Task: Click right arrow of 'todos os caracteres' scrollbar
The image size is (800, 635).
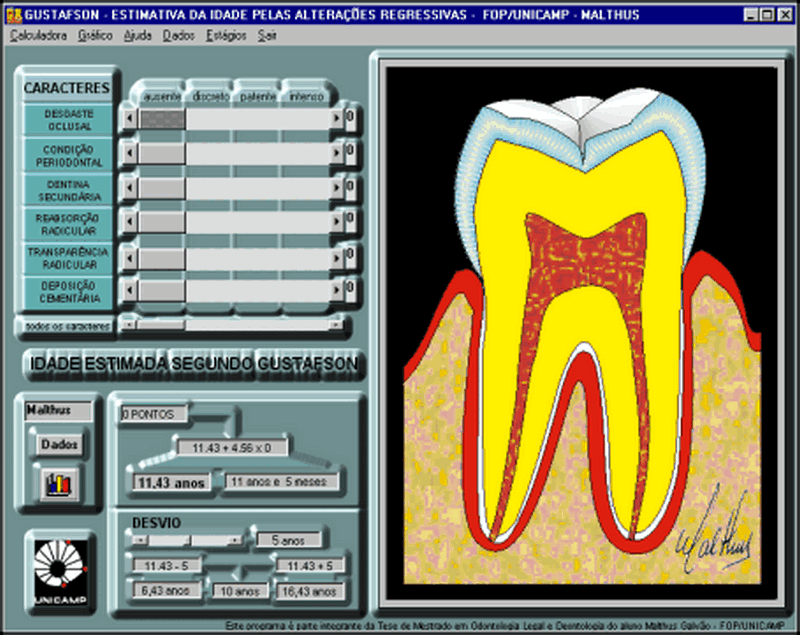Action: [x=336, y=325]
